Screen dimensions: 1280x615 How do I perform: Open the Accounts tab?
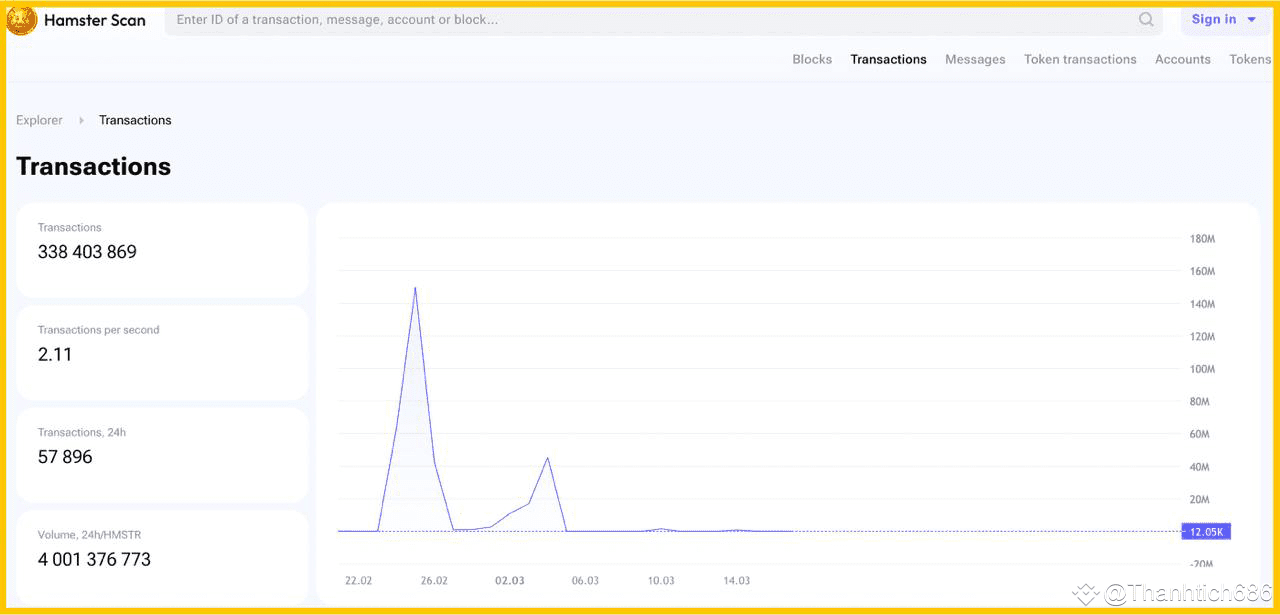[x=1183, y=59]
